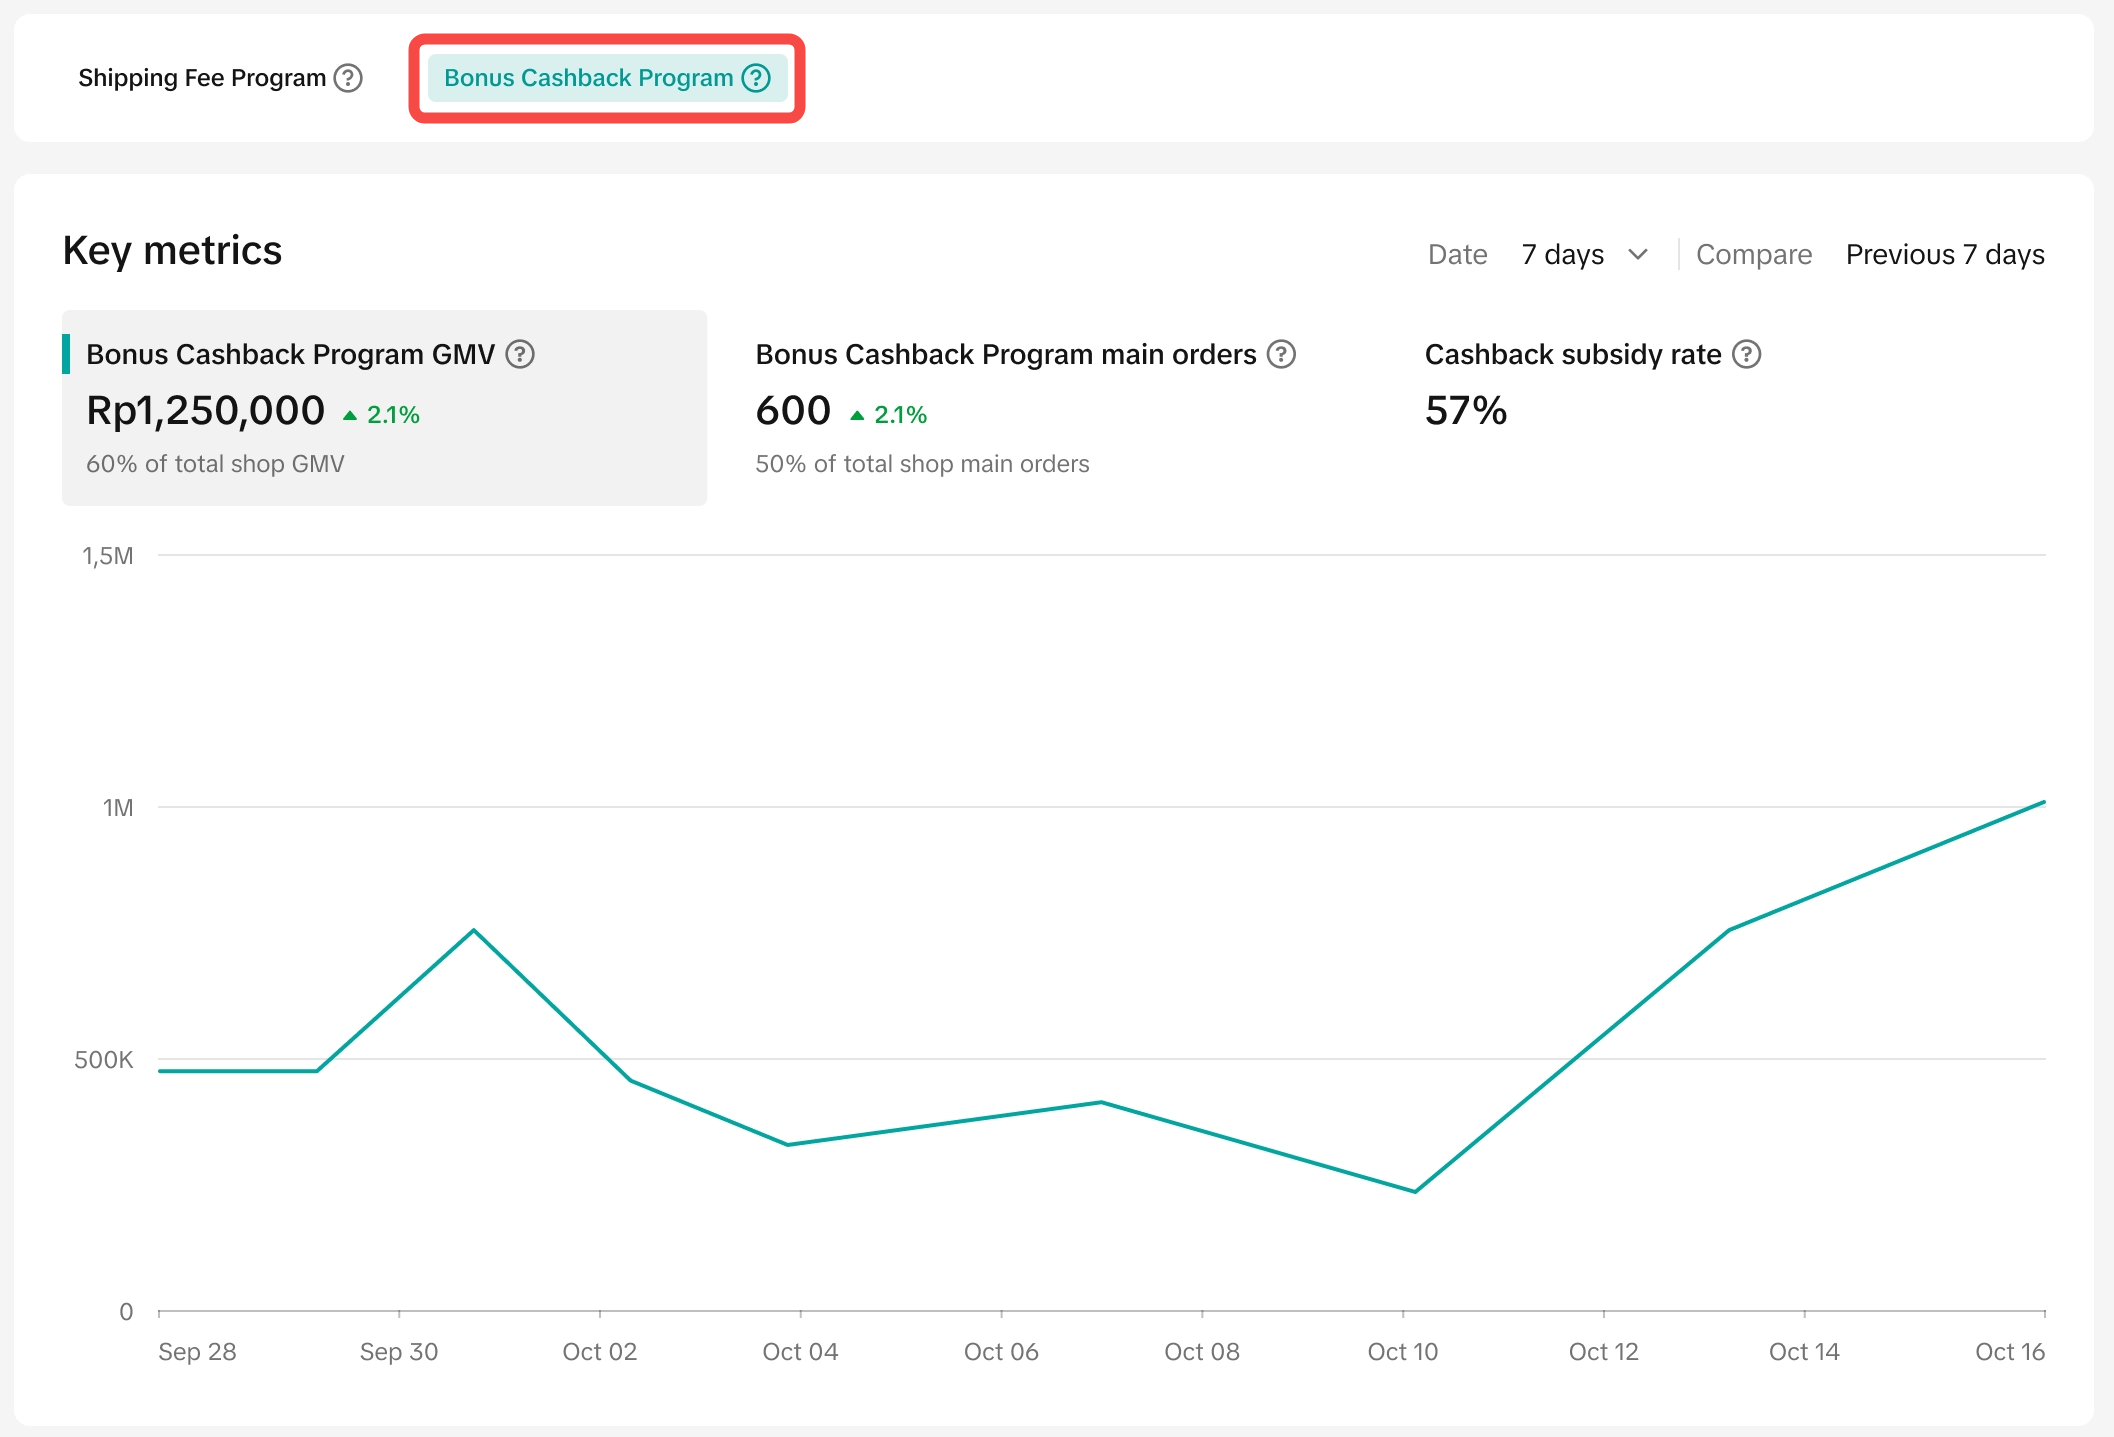The width and height of the screenshot is (2114, 1437).
Task: Click Cashback subsidy rate question mark icon
Action: coord(1746,354)
